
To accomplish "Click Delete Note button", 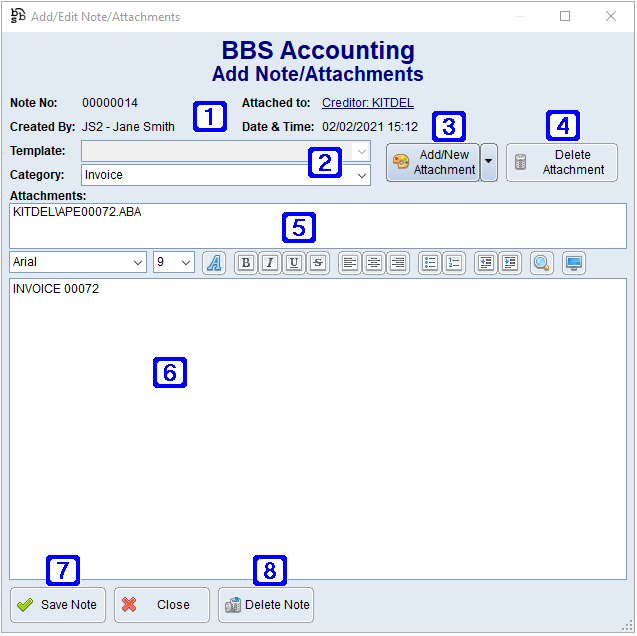I will [x=266, y=605].
